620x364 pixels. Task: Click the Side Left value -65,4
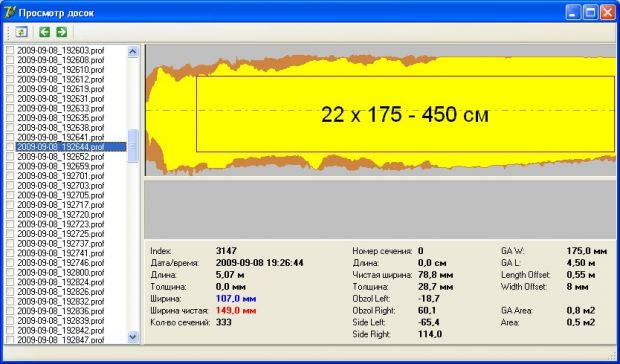point(429,322)
